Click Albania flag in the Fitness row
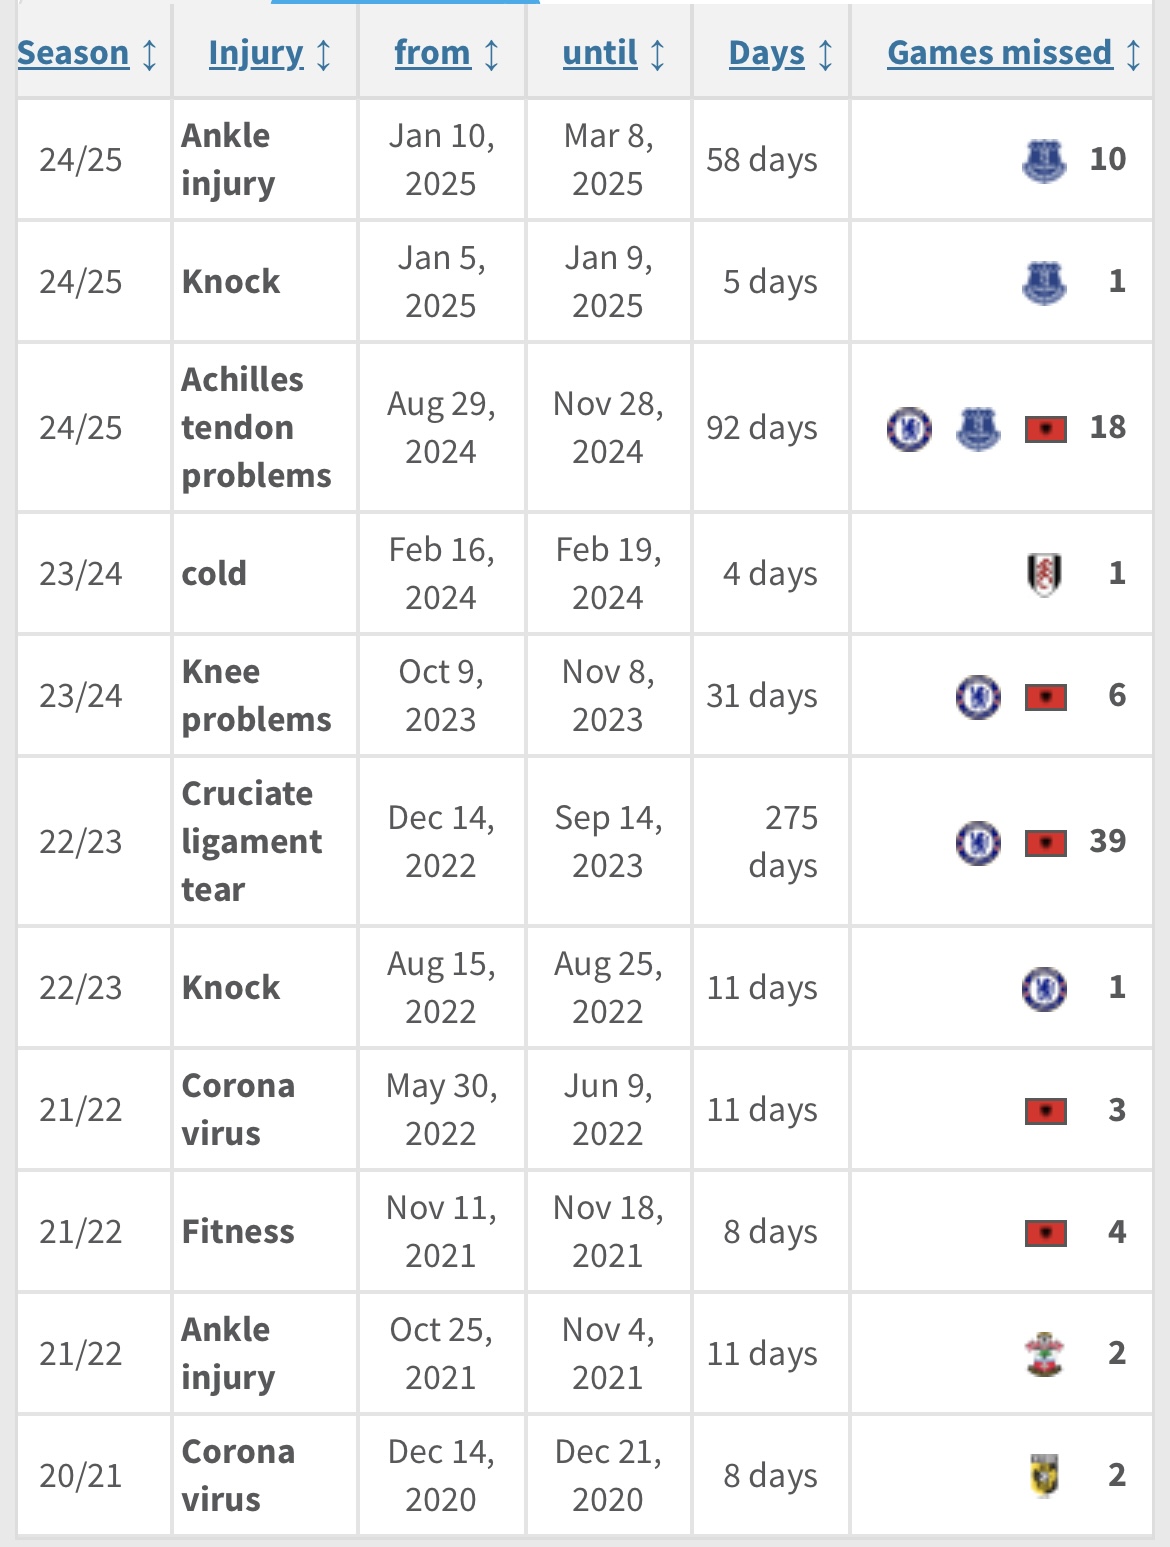The width and height of the screenshot is (1170, 1547). click(x=1045, y=1233)
